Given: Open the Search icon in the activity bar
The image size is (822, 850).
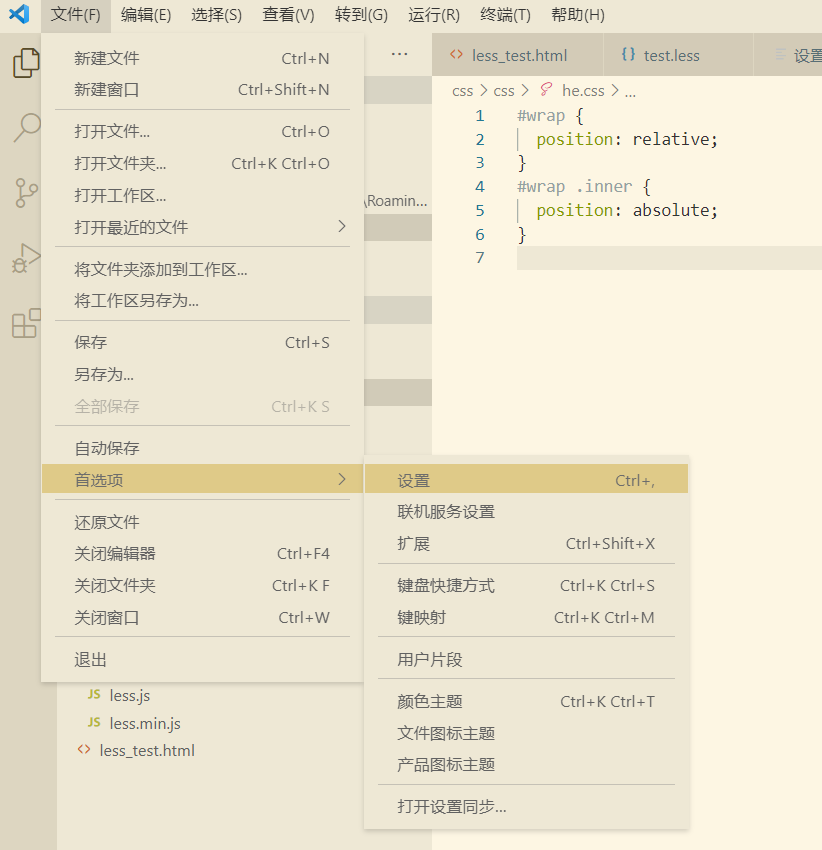Looking at the screenshot, I should [x=27, y=128].
